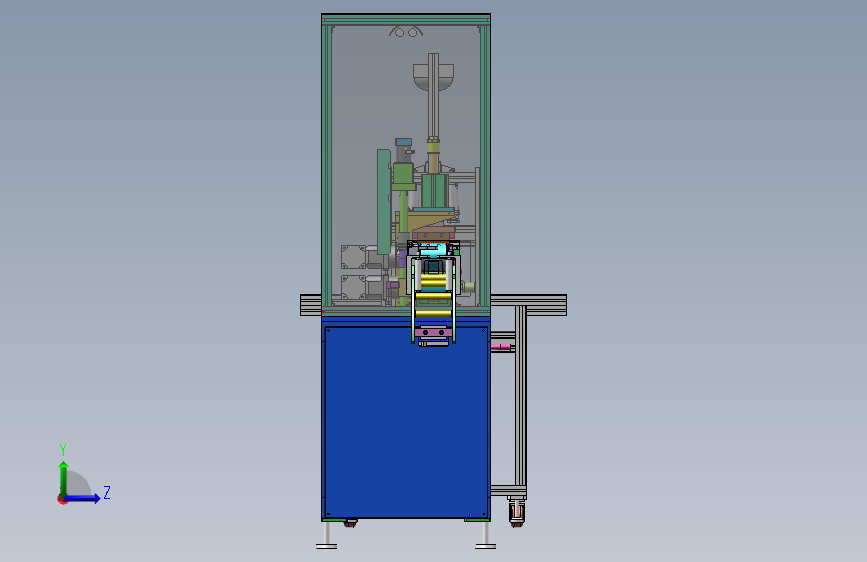Viewport: 867px width, 562px height.
Task: Select the pink cylinder on the side frame
Action: [502, 347]
